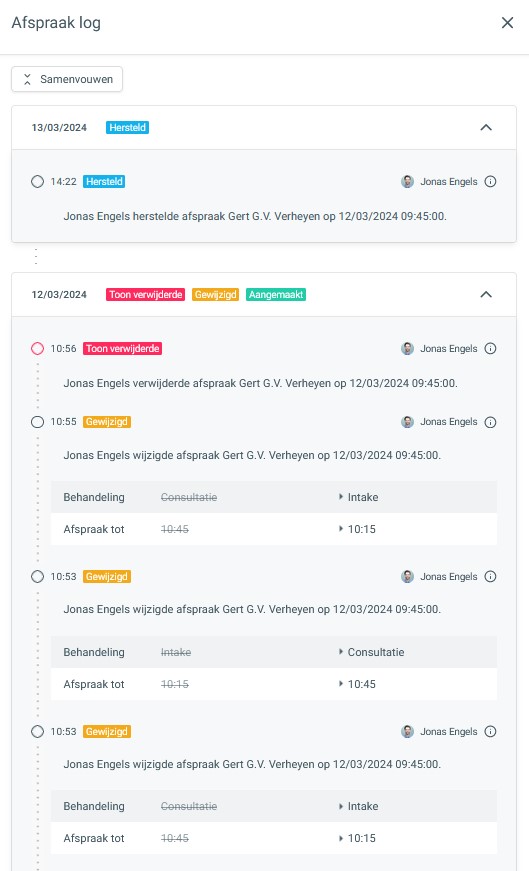Close the Afspraak log panel

coord(507,23)
